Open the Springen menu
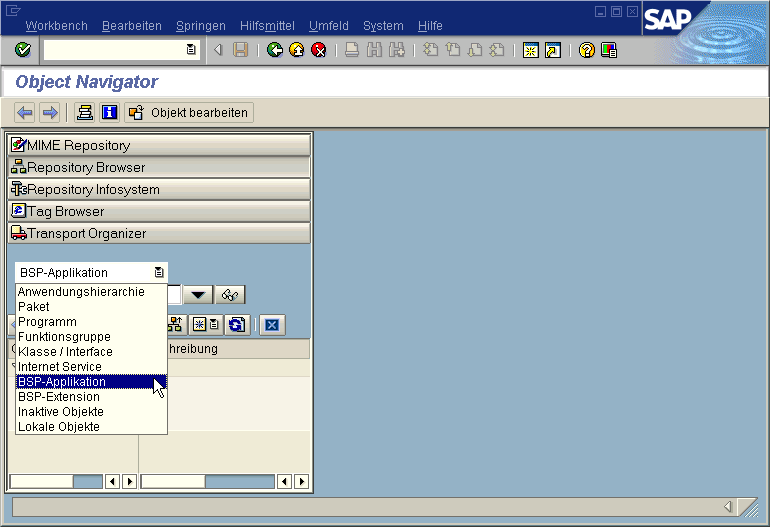Image resolution: width=770 pixels, height=527 pixels. (201, 26)
